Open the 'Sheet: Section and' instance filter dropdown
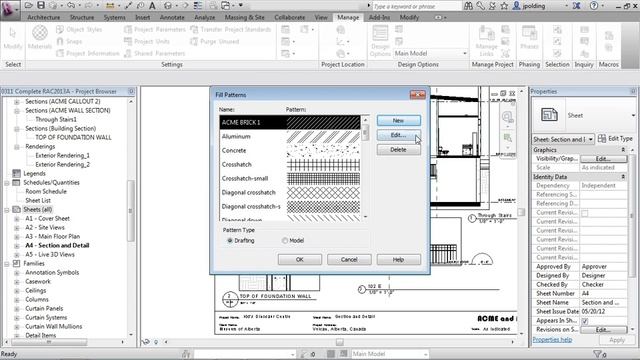Screen dimensions: 640x360 pyautogui.click(x=563, y=139)
